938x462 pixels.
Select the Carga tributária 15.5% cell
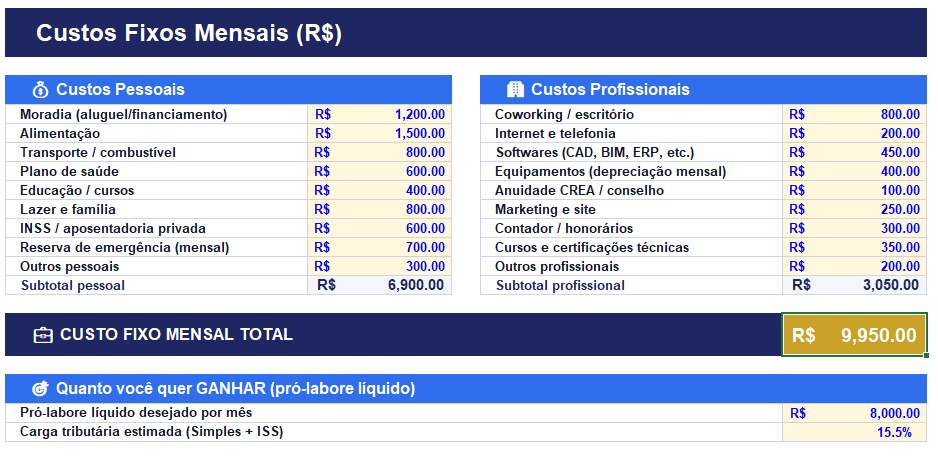tap(855, 432)
